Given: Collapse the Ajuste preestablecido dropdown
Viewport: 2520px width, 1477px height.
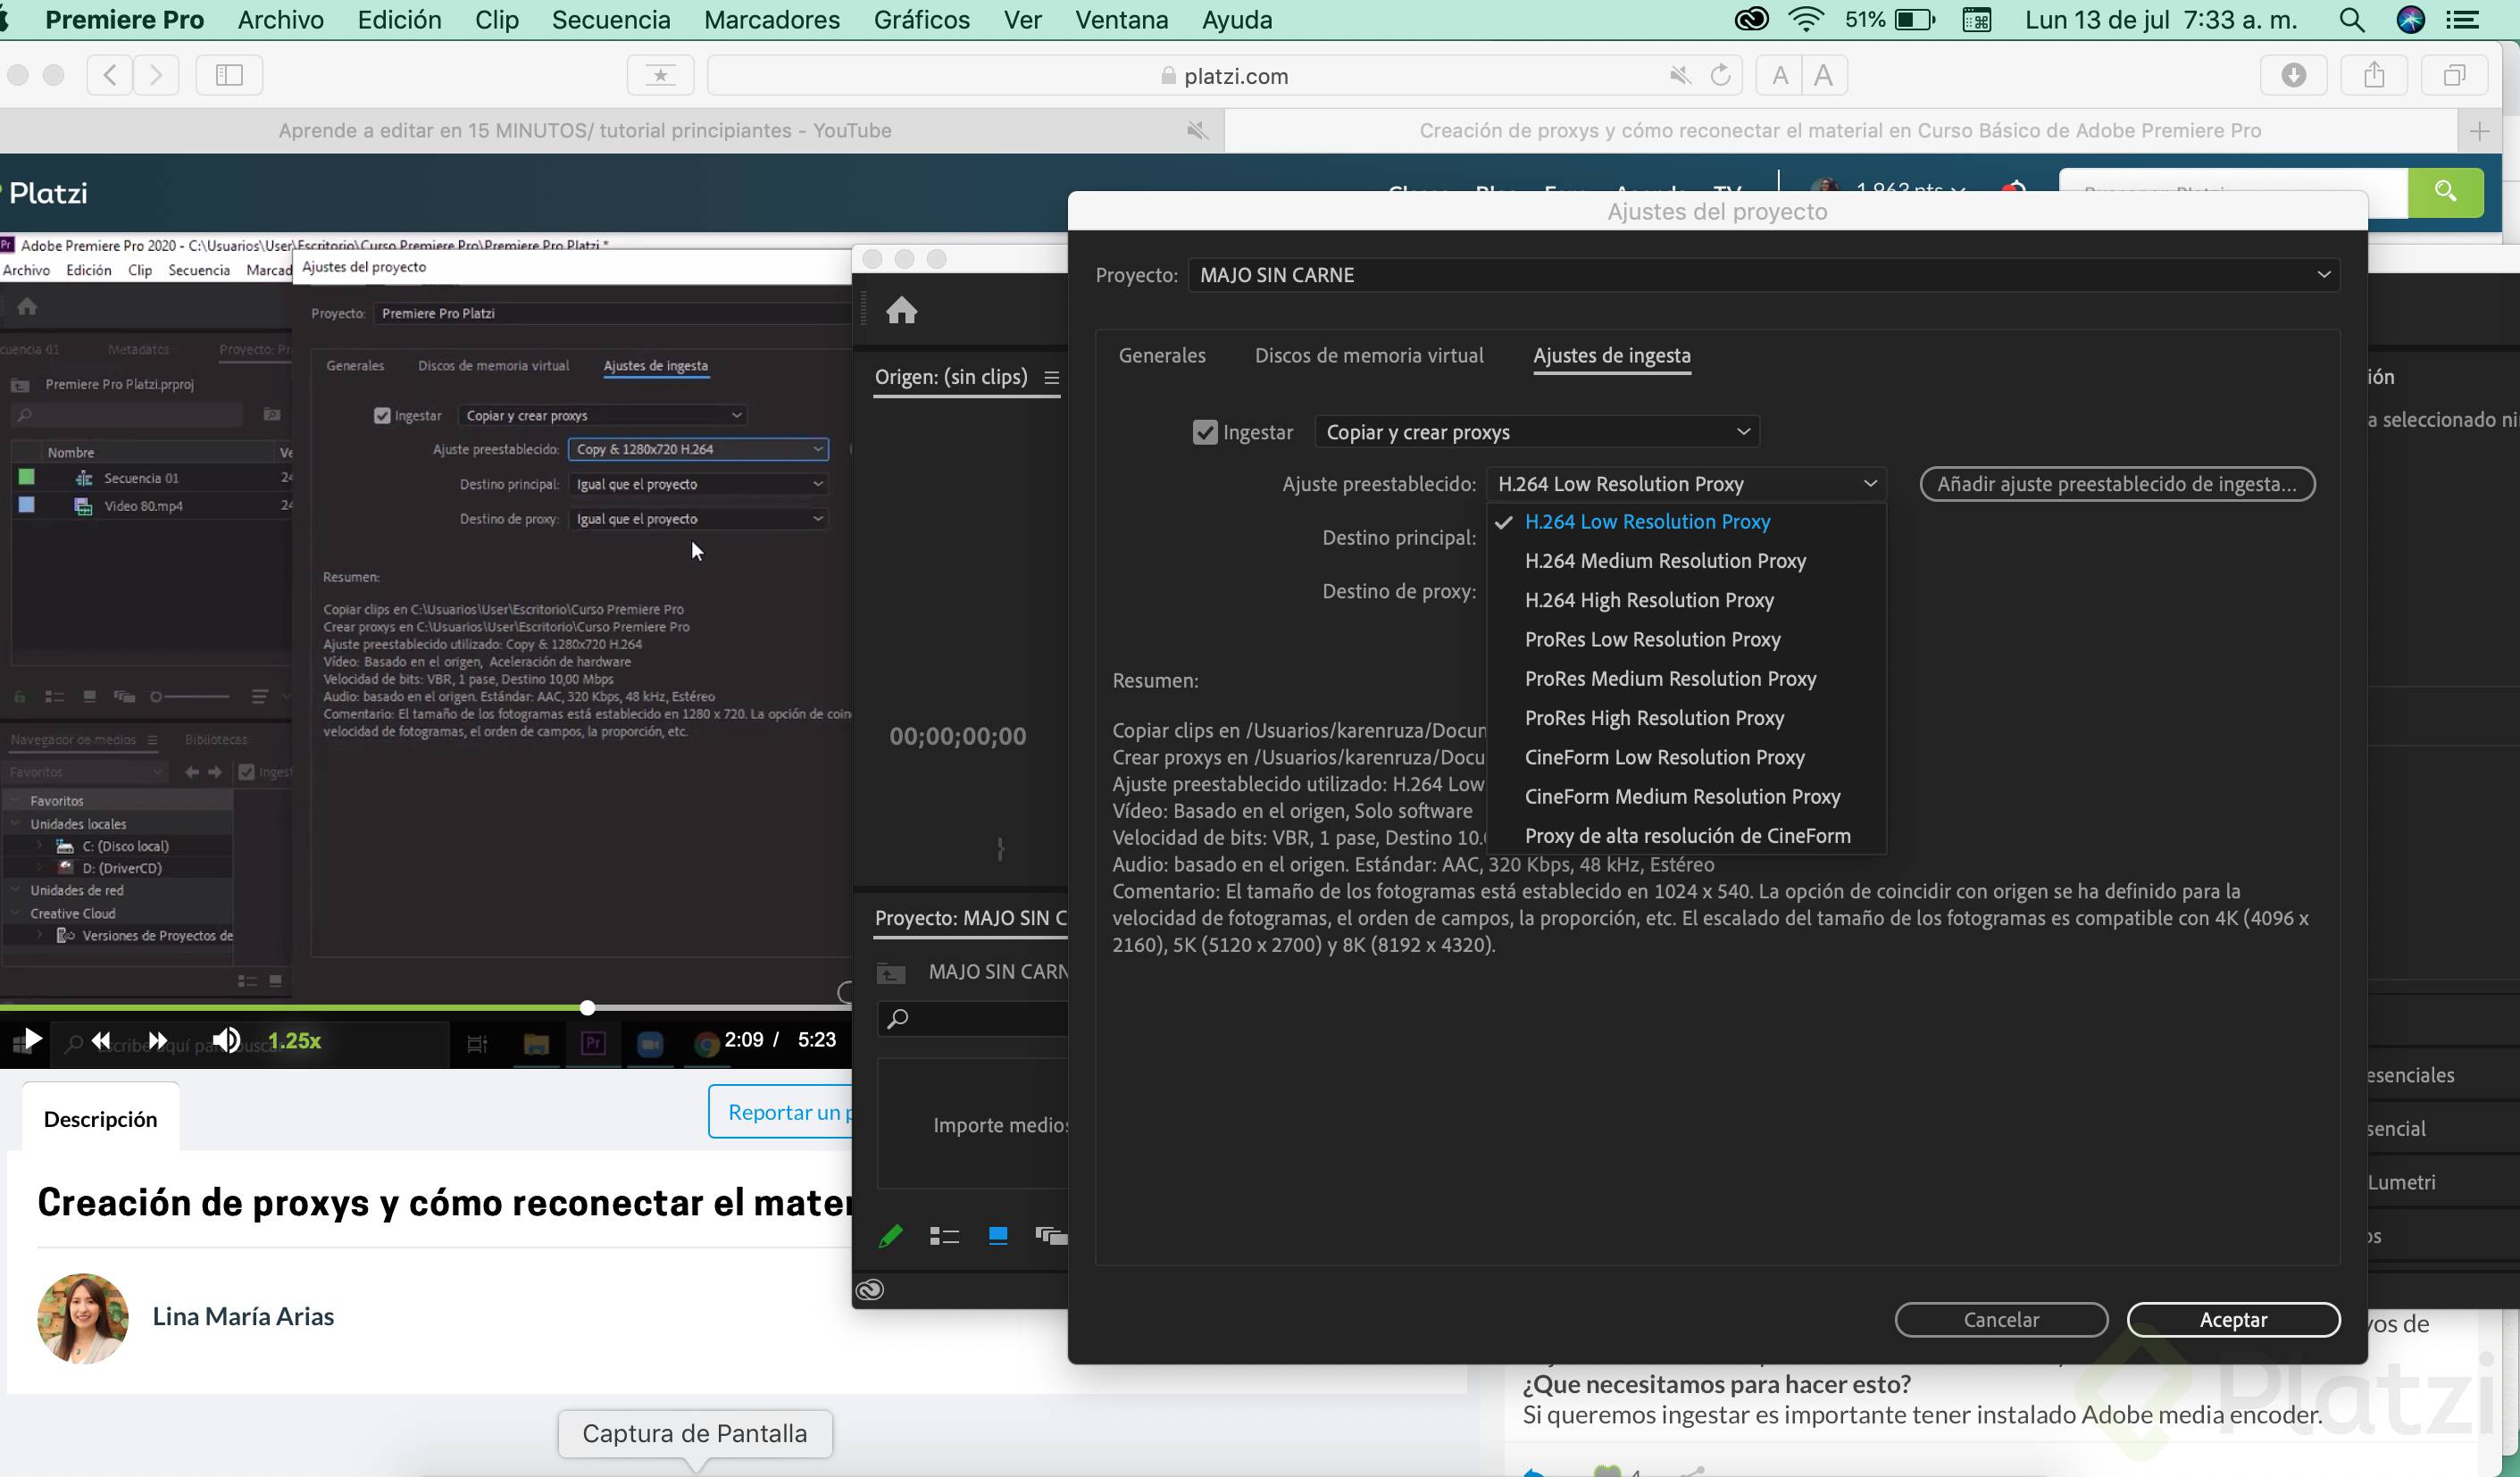Looking at the screenshot, I should tap(1686, 484).
